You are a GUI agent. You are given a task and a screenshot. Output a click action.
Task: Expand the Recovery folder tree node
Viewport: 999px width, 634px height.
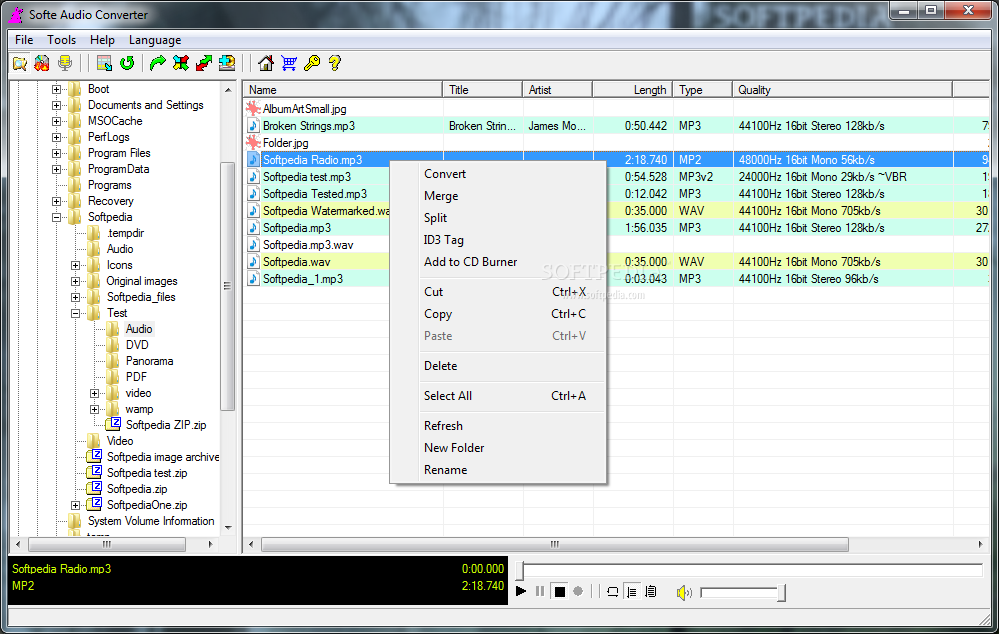point(57,201)
